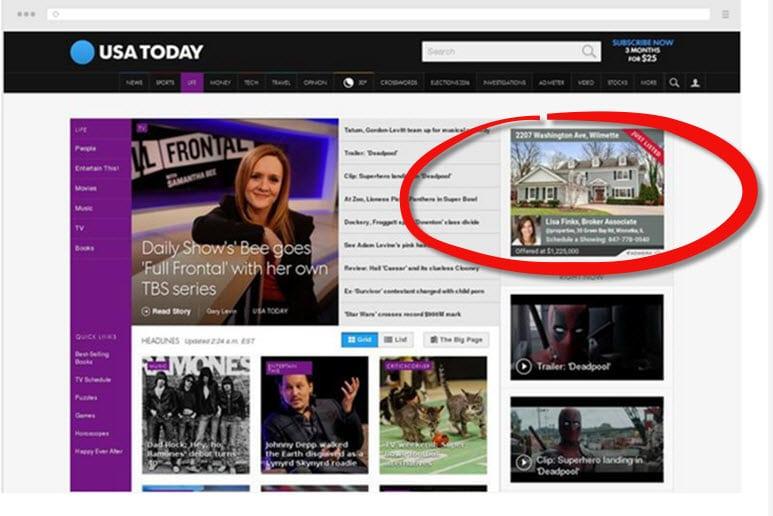Open the Review: Hail 'Caesar' headline
773x516 pixels.
(412, 268)
